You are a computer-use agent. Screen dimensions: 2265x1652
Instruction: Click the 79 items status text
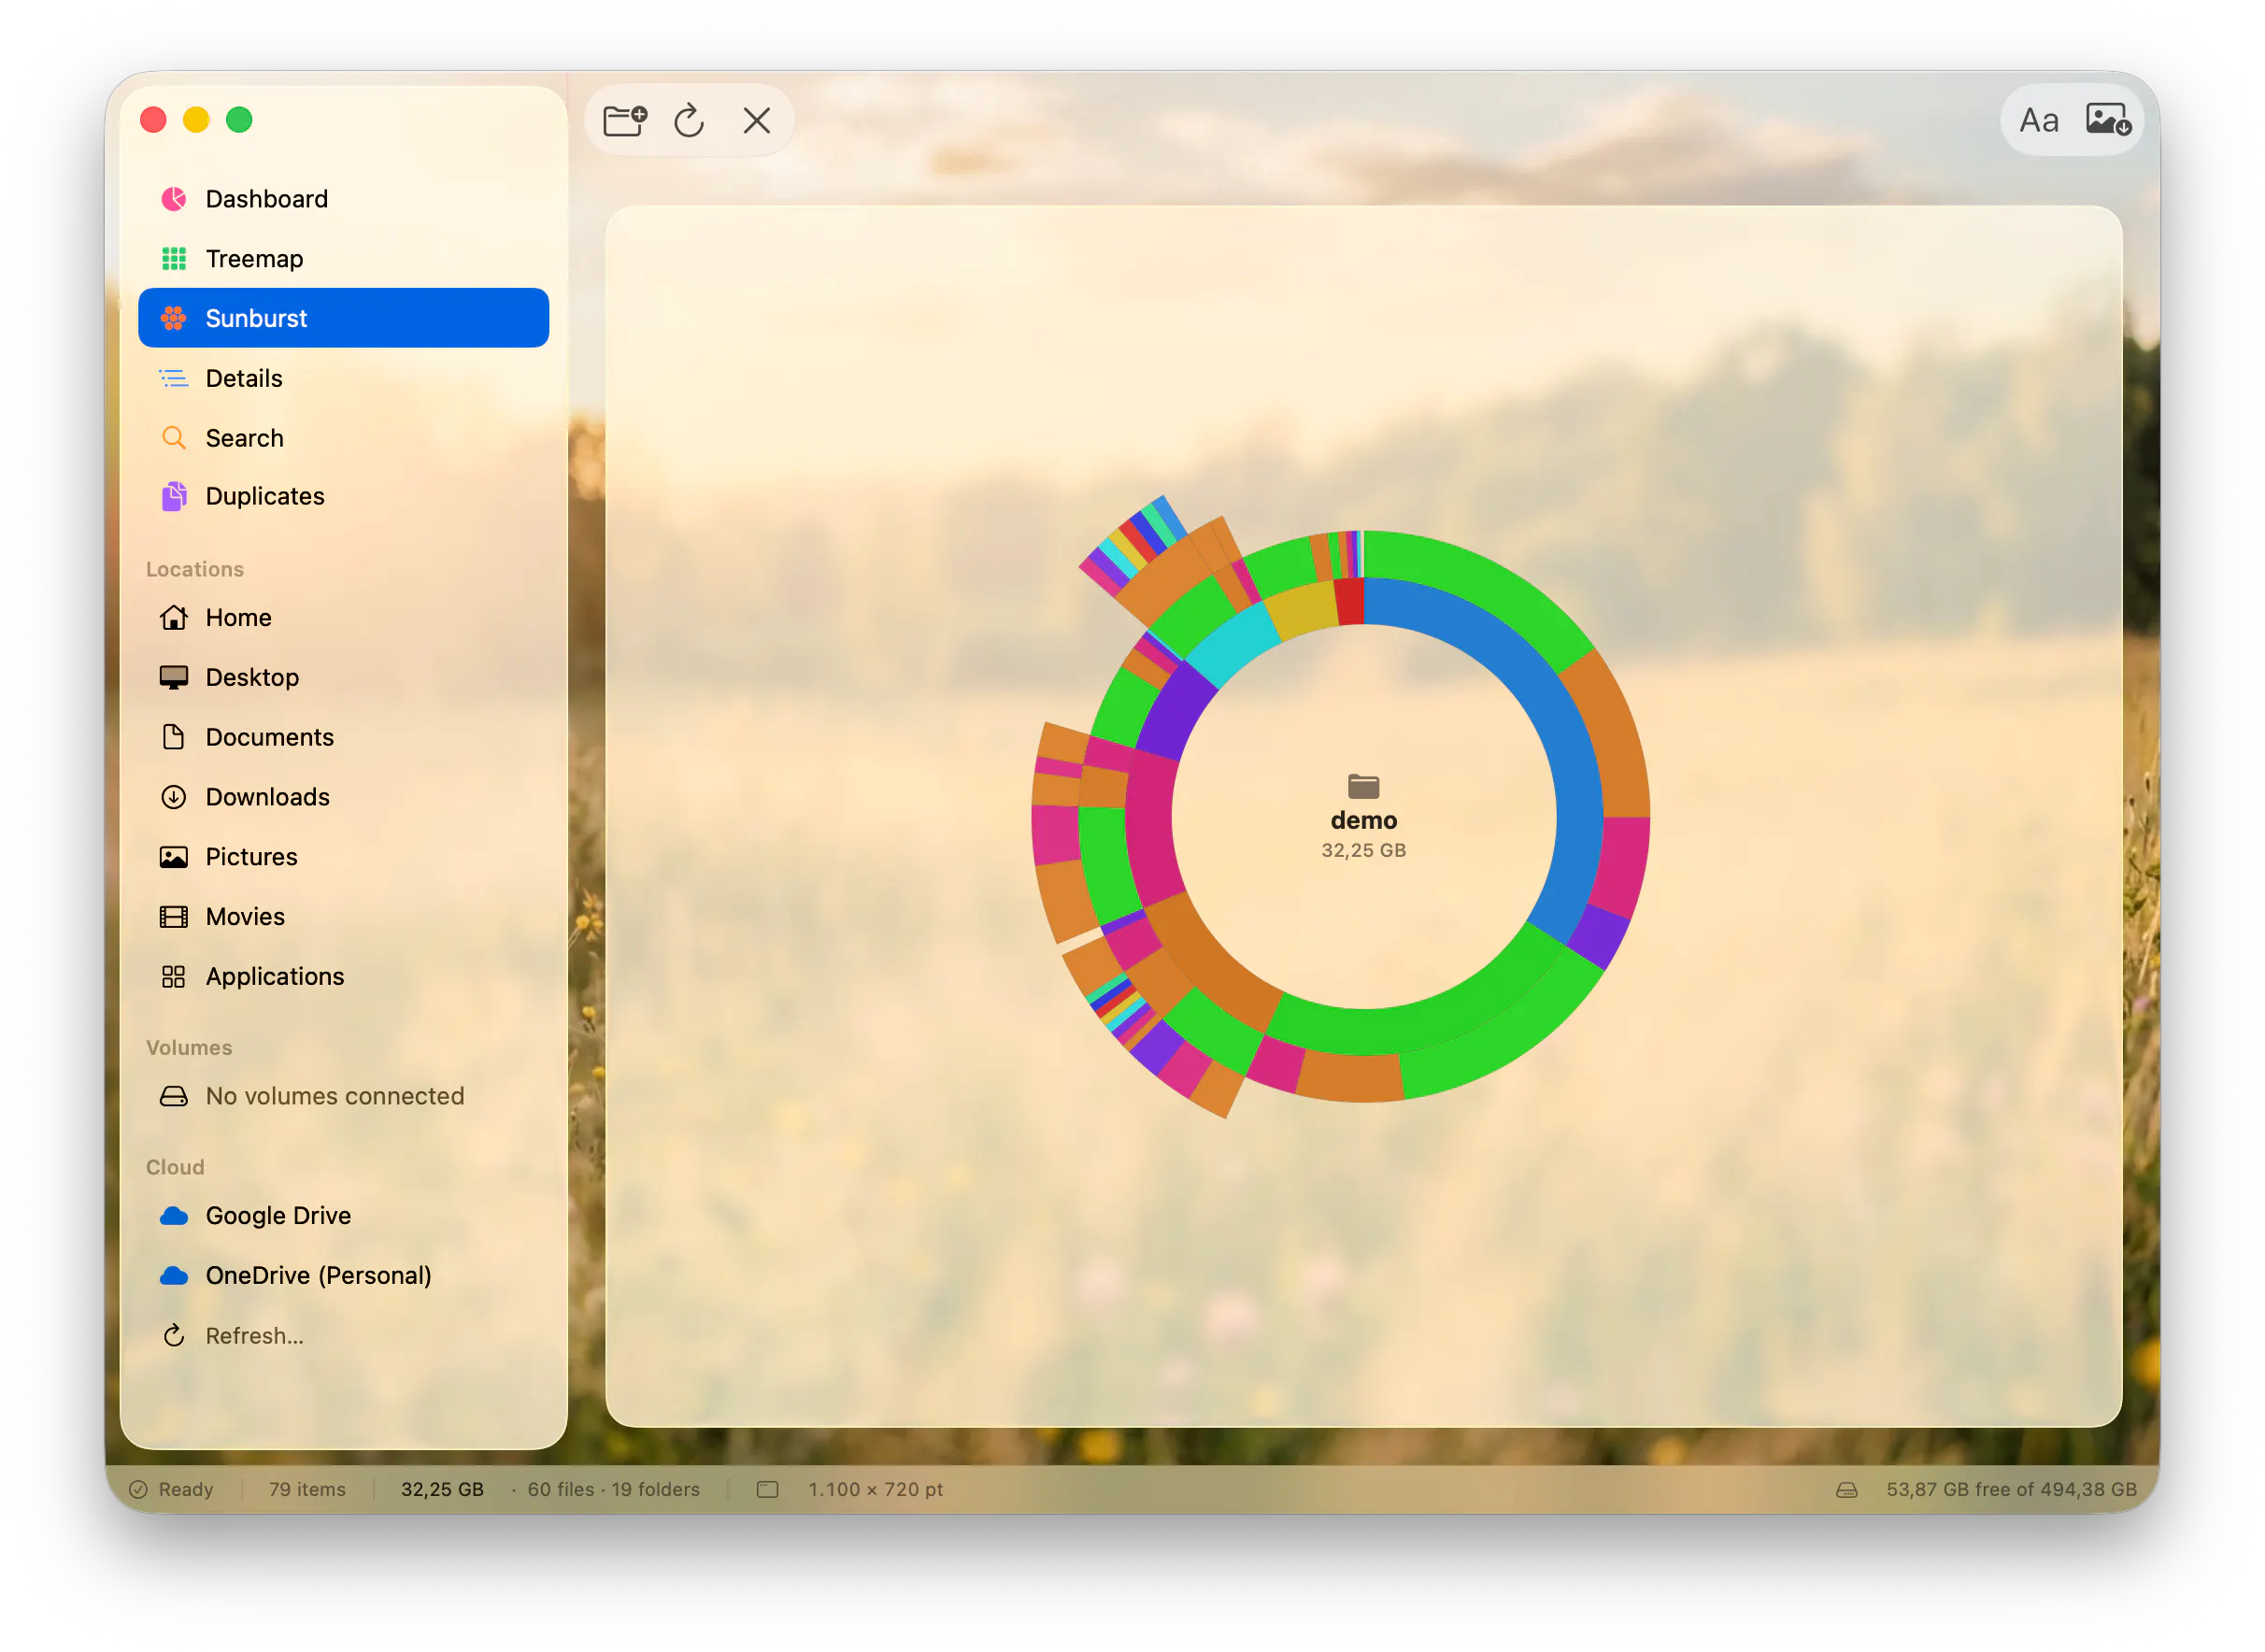[x=307, y=1491]
